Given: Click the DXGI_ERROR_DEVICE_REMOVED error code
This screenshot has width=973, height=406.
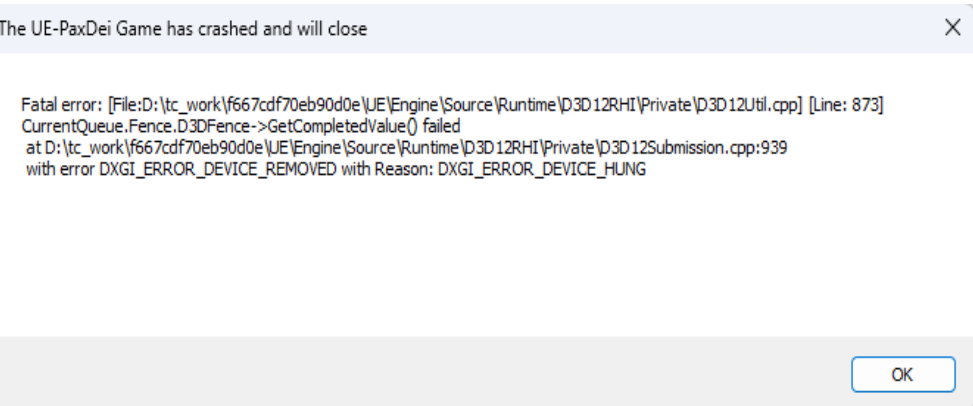Looking at the screenshot, I should click(218, 169).
